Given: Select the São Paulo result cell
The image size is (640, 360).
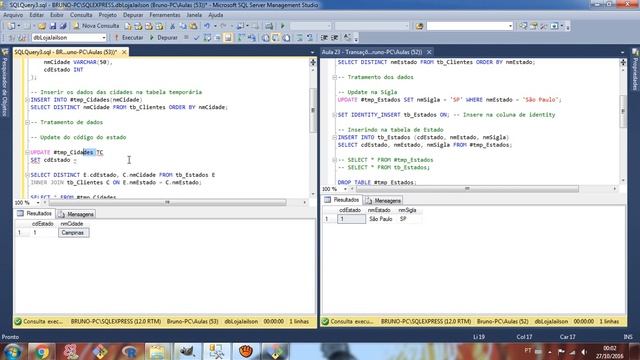Looking at the screenshot, I should click(x=381, y=219).
